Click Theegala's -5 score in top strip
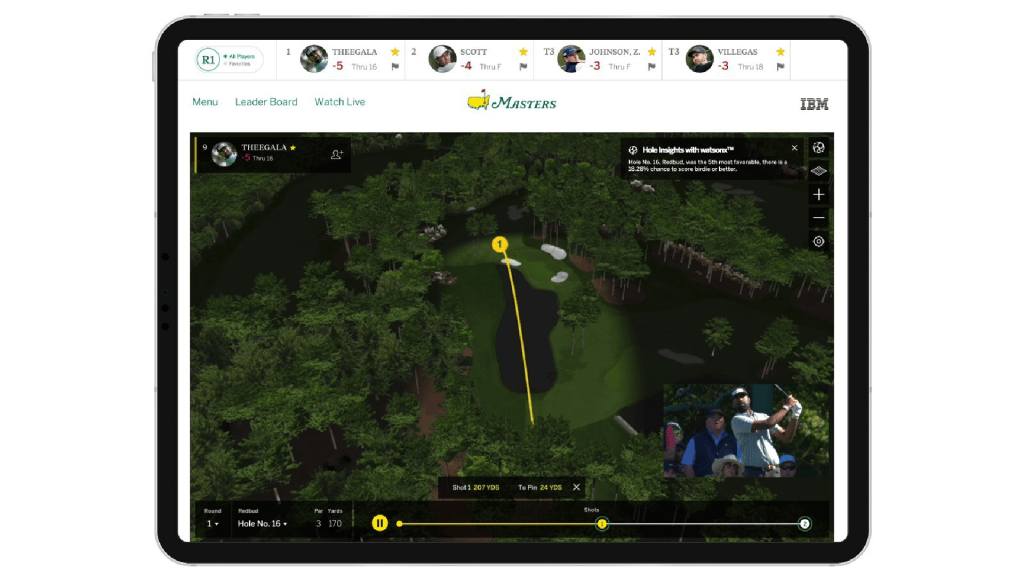The image size is (1024, 576). pos(338,66)
